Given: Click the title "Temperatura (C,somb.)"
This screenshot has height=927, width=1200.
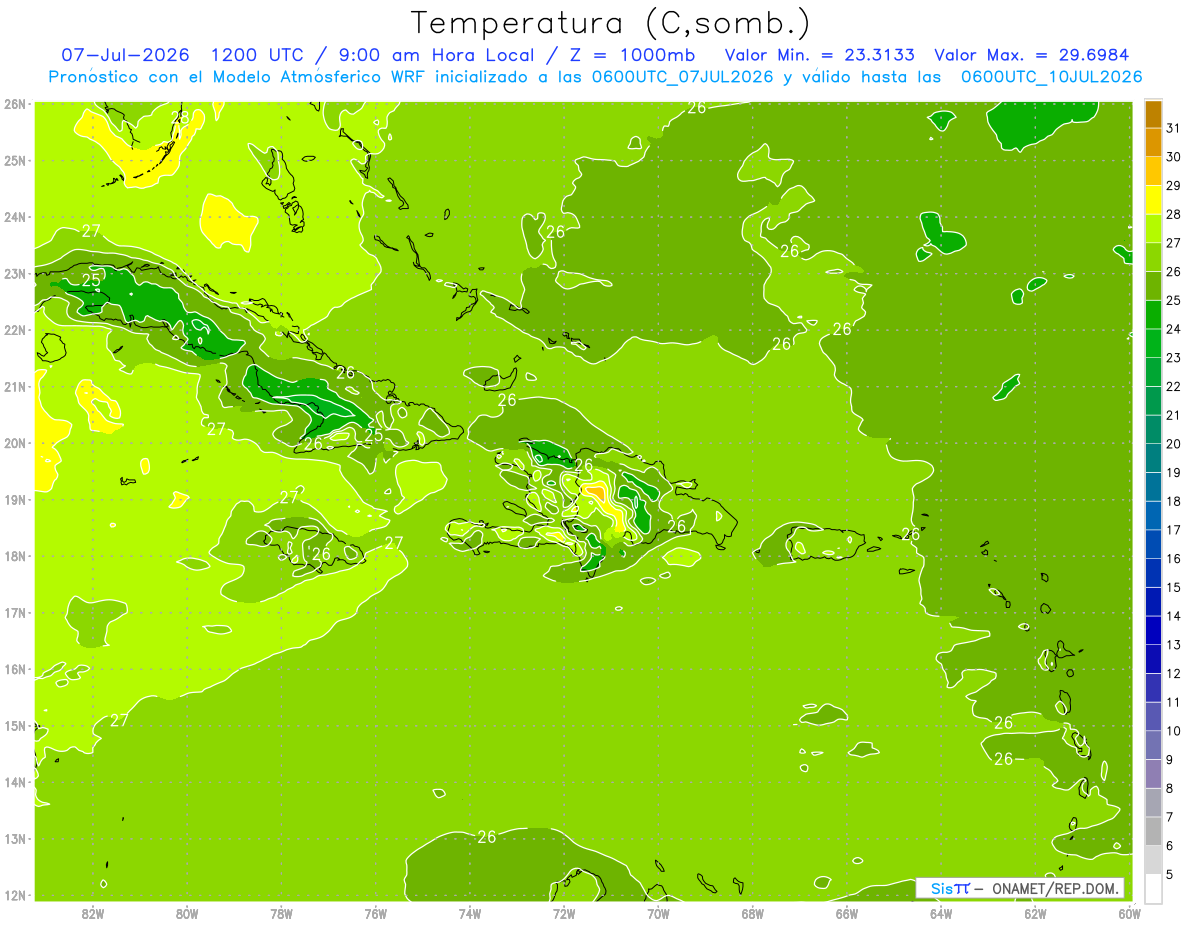Looking at the screenshot, I should pyautogui.click(x=610, y=23).
